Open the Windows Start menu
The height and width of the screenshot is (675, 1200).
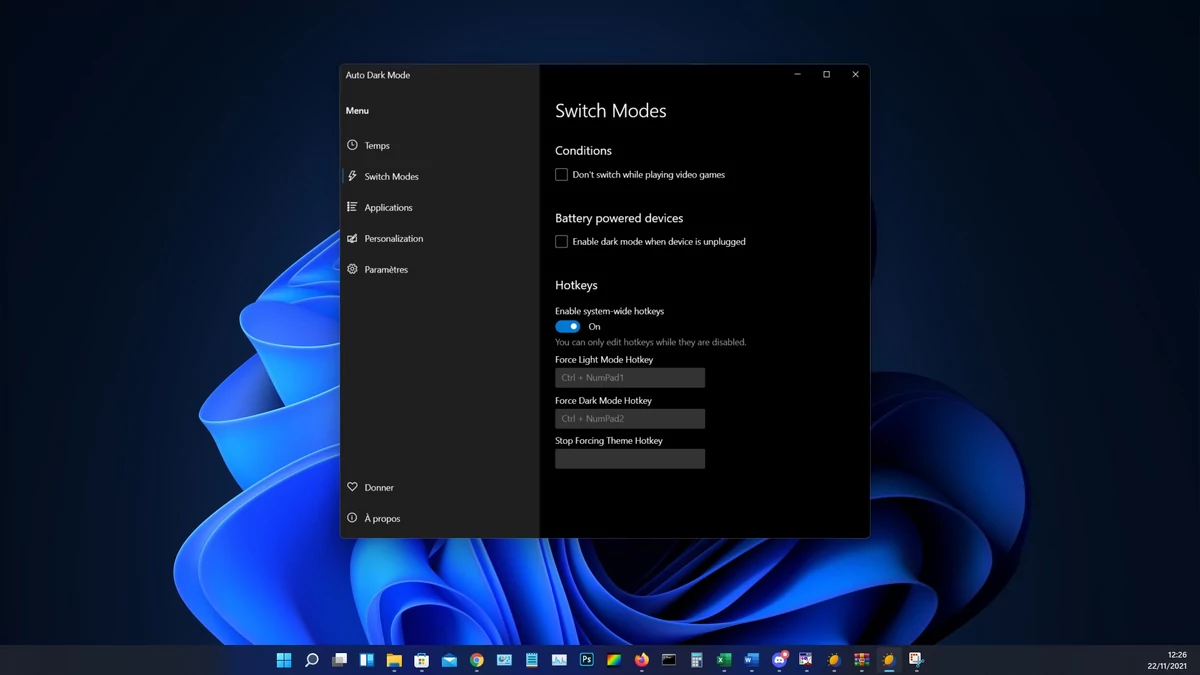(284, 660)
